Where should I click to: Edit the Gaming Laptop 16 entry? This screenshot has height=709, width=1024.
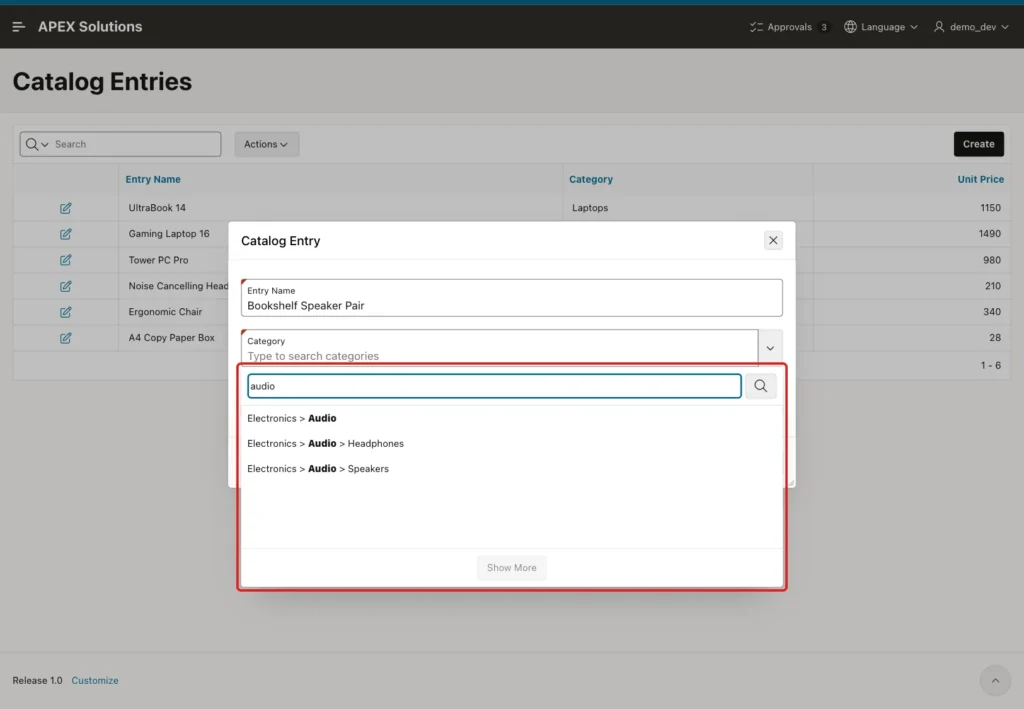(x=65, y=234)
